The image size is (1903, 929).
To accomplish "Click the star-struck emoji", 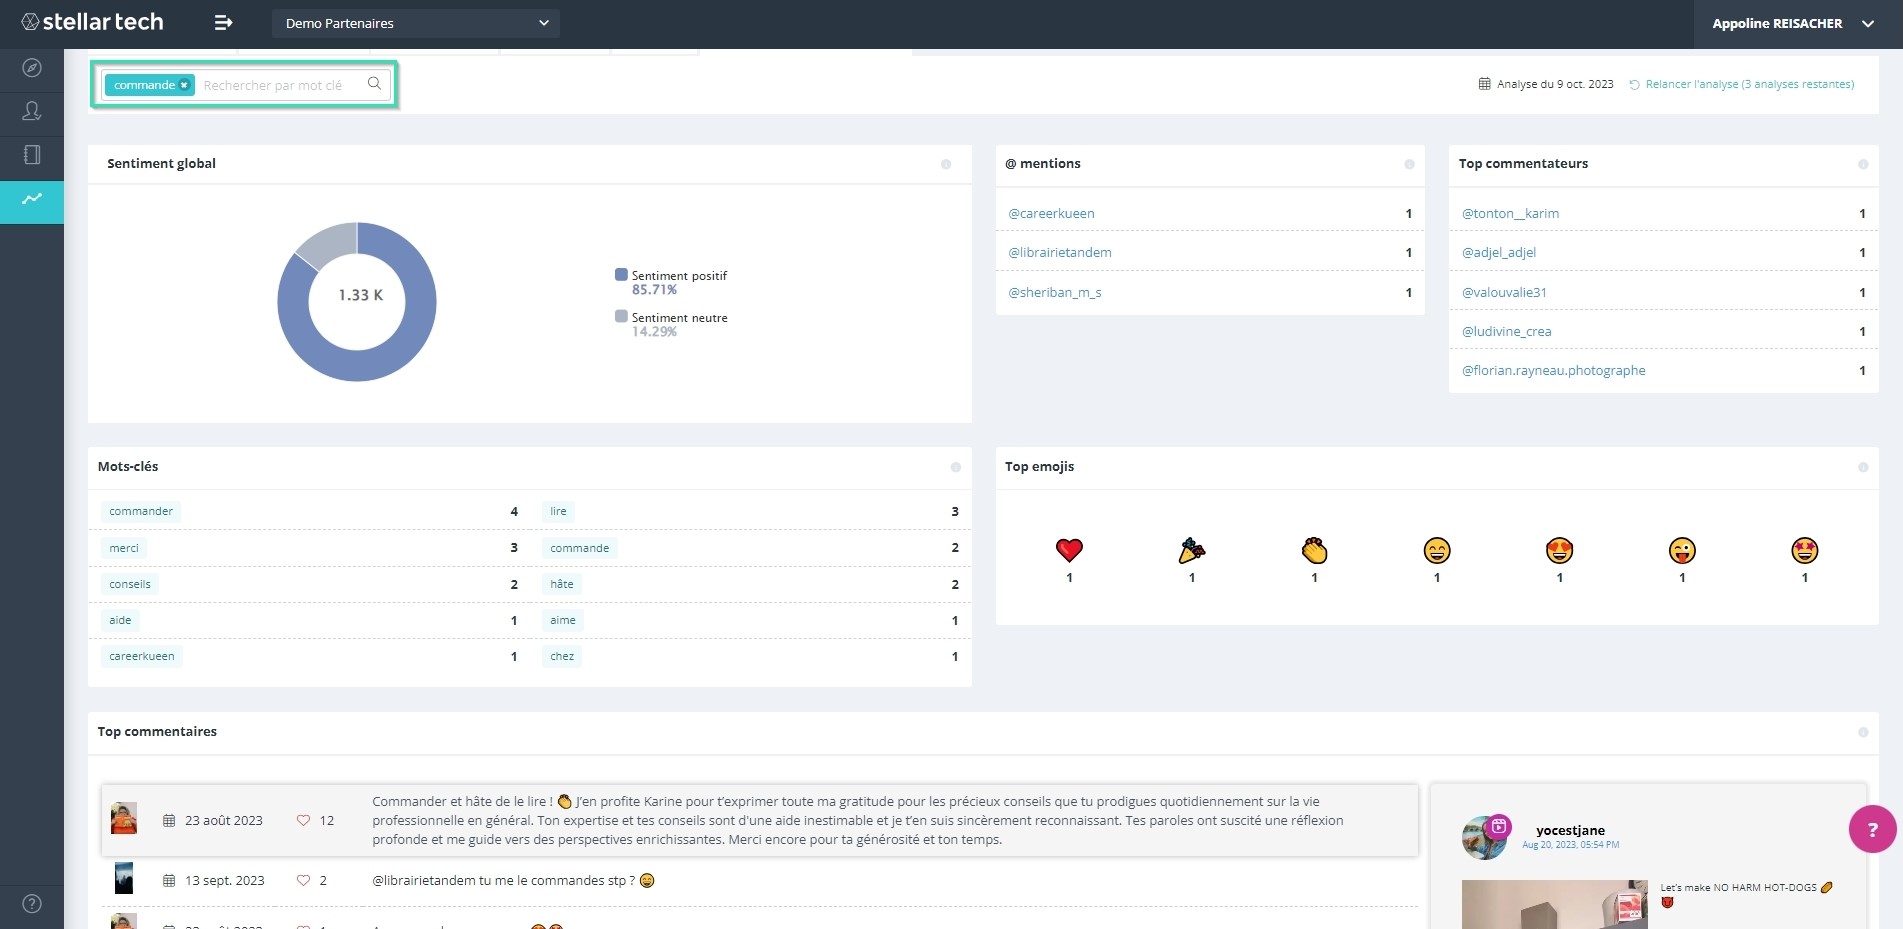I will (x=1804, y=550).
